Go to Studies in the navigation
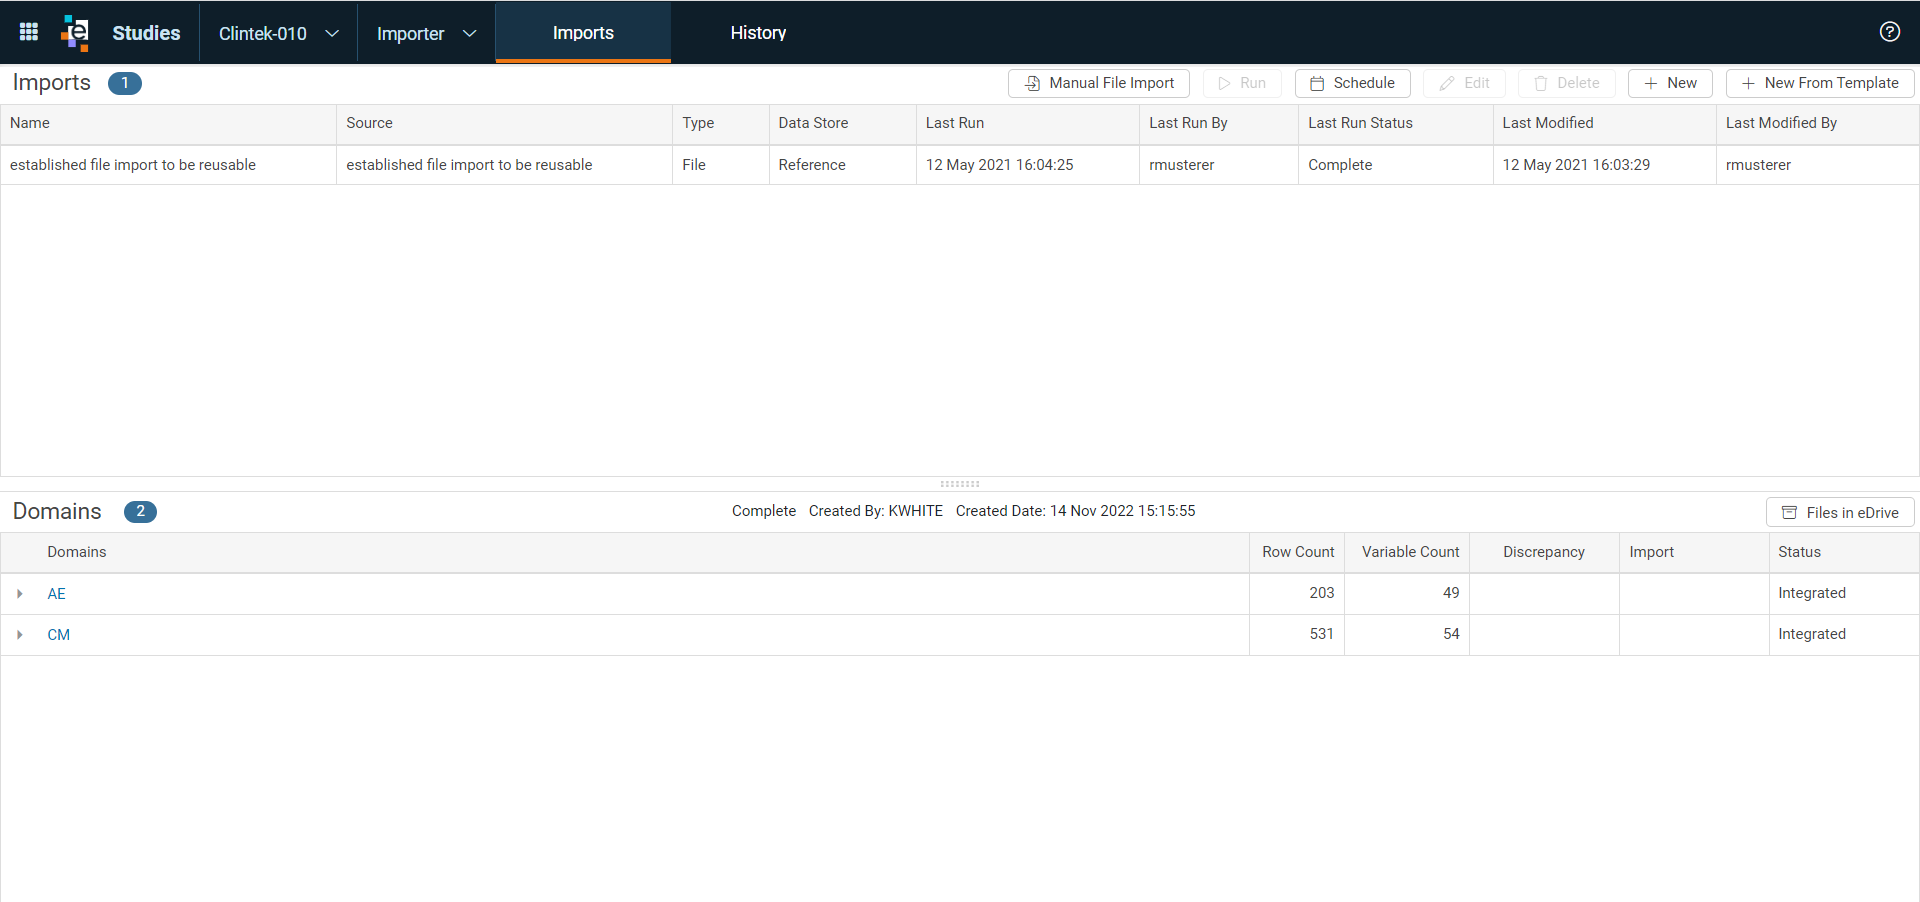 [146, 33]
